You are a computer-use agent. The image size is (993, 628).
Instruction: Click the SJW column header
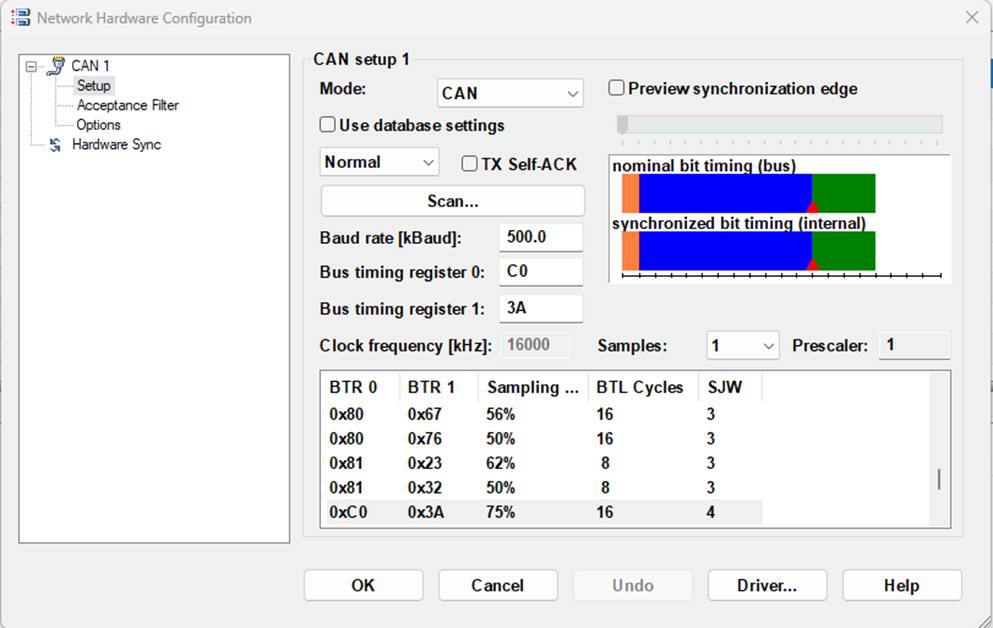point(730,387)
